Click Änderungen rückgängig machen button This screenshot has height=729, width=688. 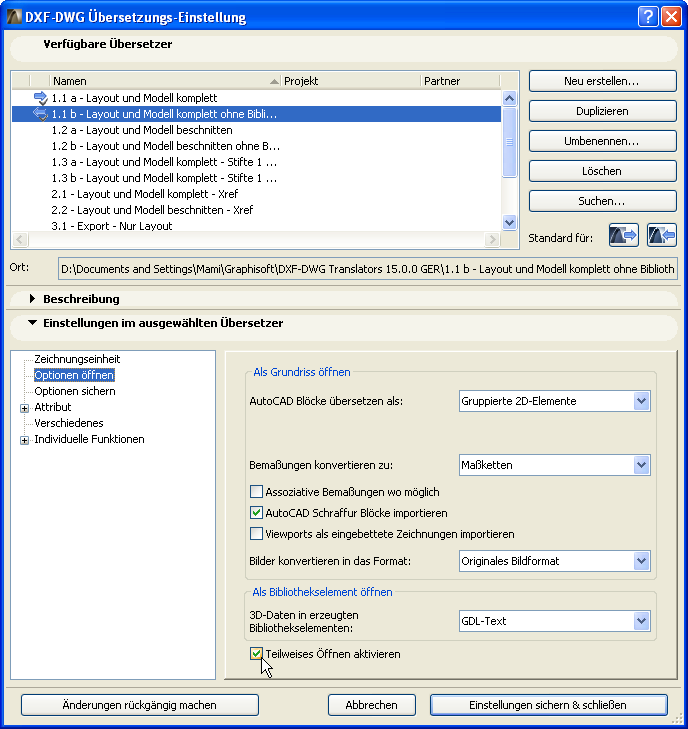[139, 705]
